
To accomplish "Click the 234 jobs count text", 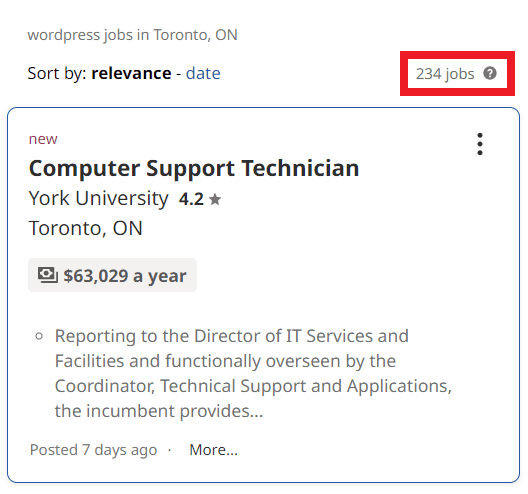I will point(445,74).
